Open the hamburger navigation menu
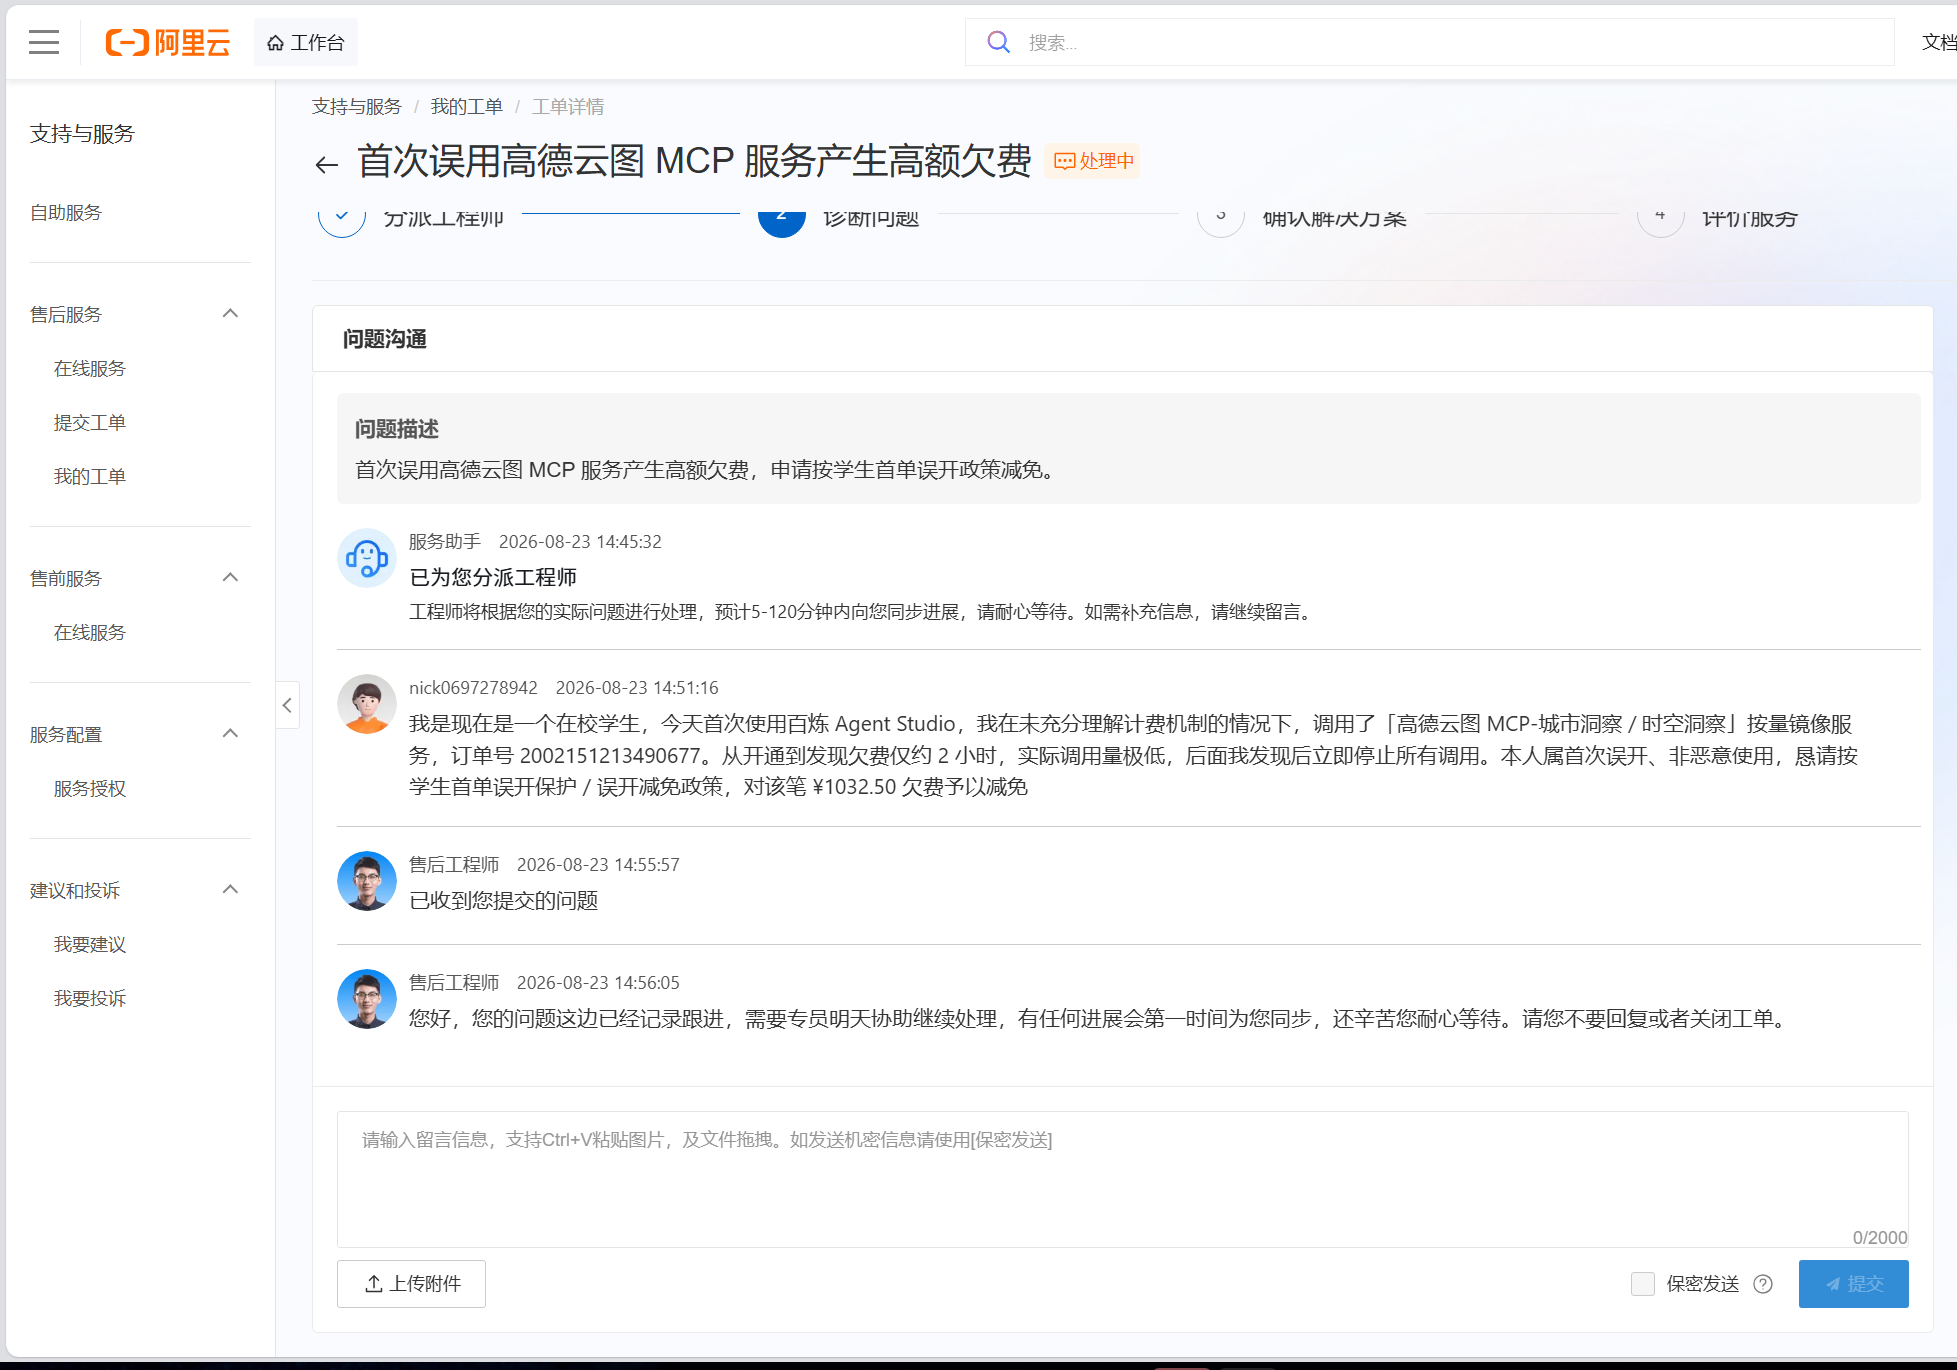 click(x=44, y=42)
